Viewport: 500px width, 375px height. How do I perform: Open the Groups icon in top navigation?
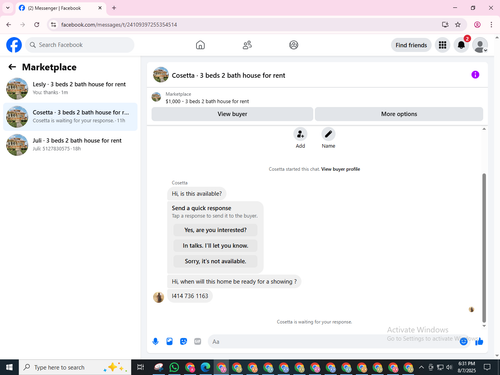(x=294, y=45)
